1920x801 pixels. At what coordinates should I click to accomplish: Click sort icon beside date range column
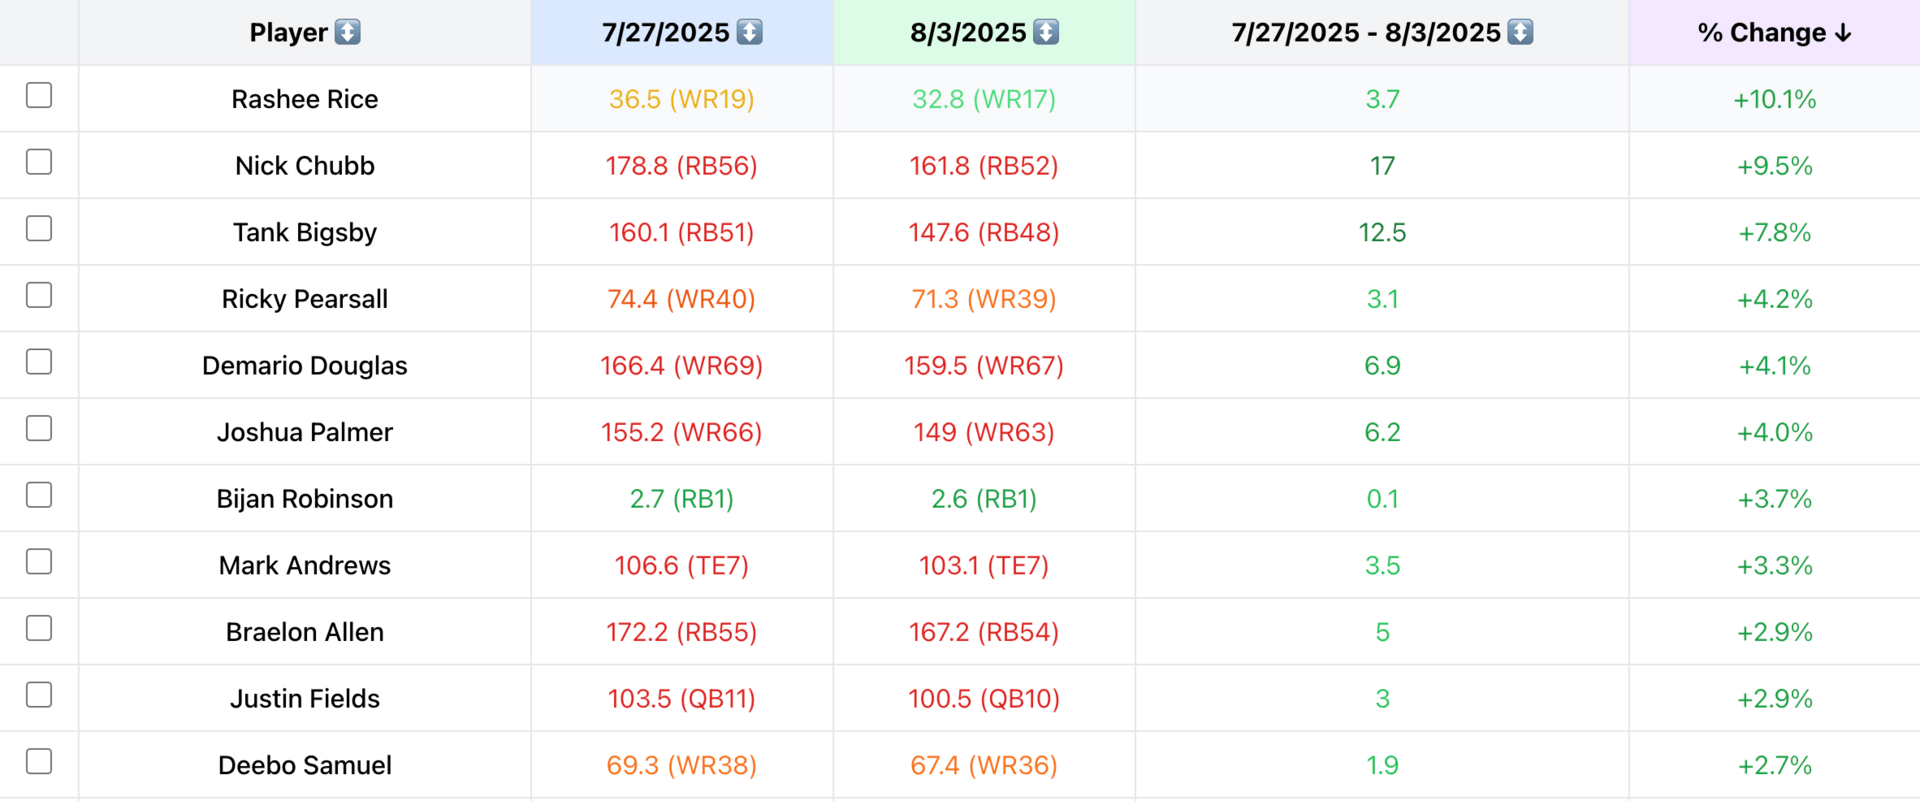pyautogui.click(x=1520, y=32)
